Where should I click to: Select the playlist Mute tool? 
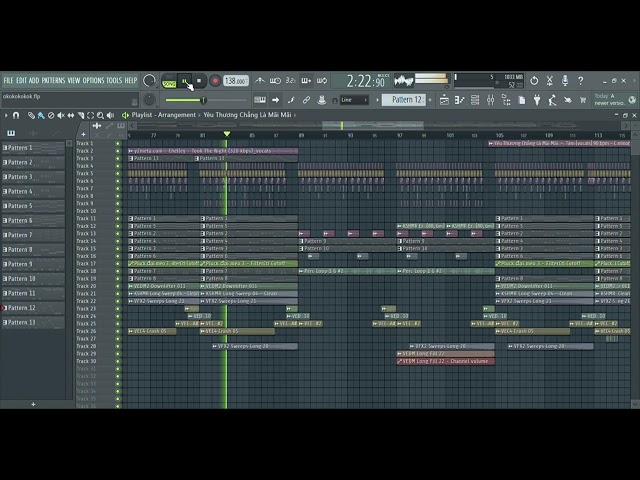coord(61,116)
